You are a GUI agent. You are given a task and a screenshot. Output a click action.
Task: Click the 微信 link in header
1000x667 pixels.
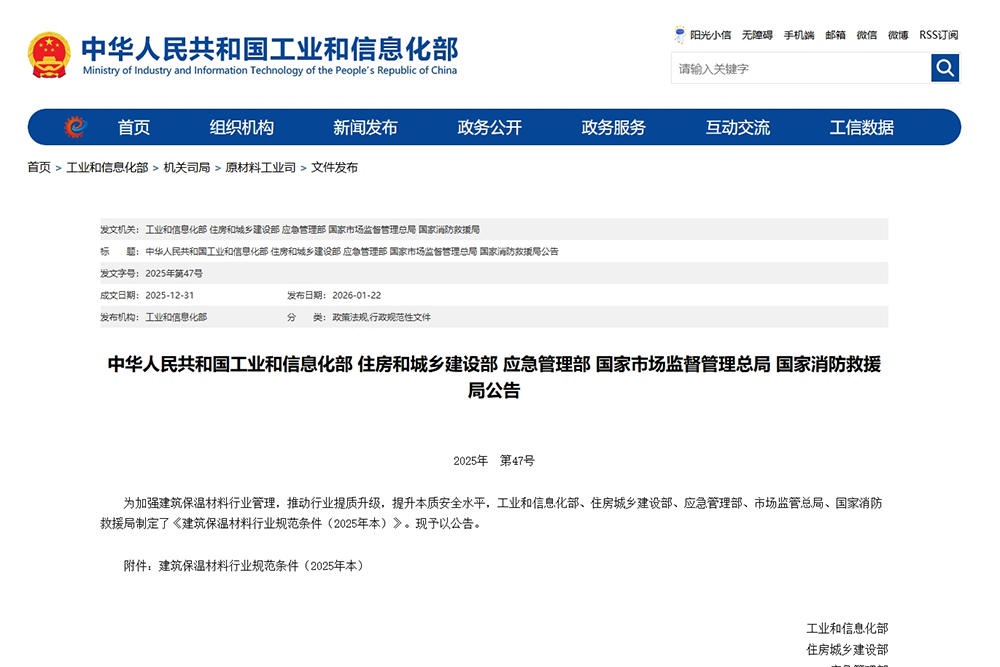point(867,35)
